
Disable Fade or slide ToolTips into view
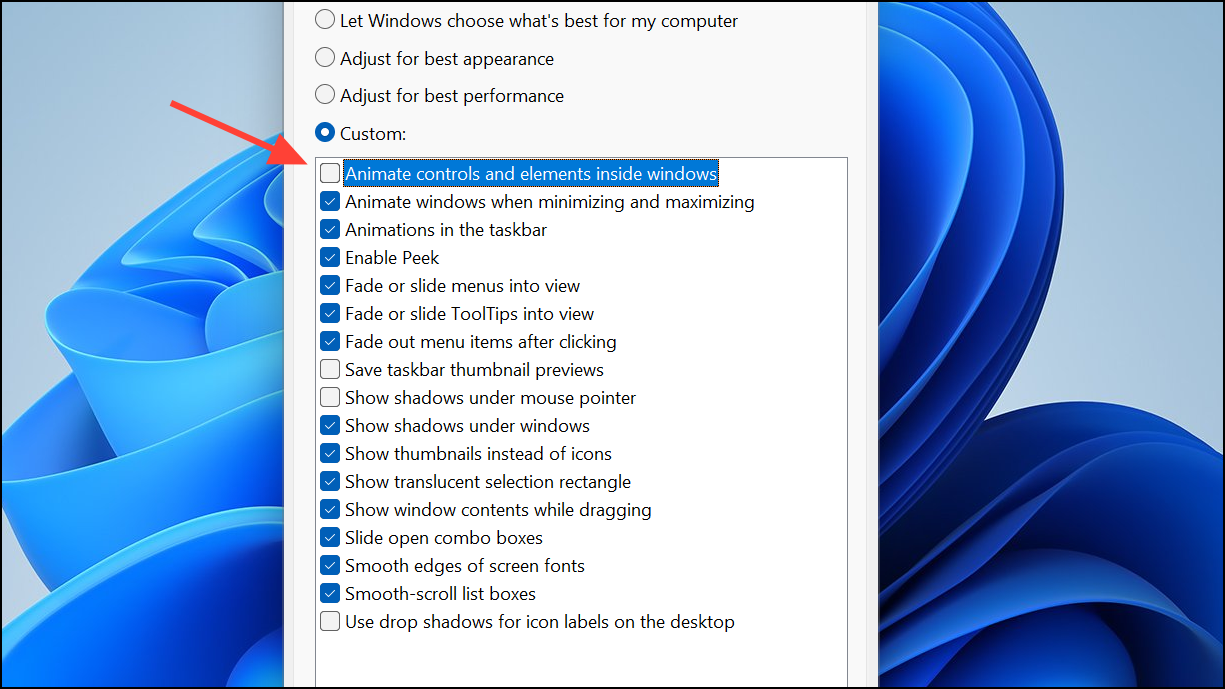pyautogui.click(x=330, y=313)
